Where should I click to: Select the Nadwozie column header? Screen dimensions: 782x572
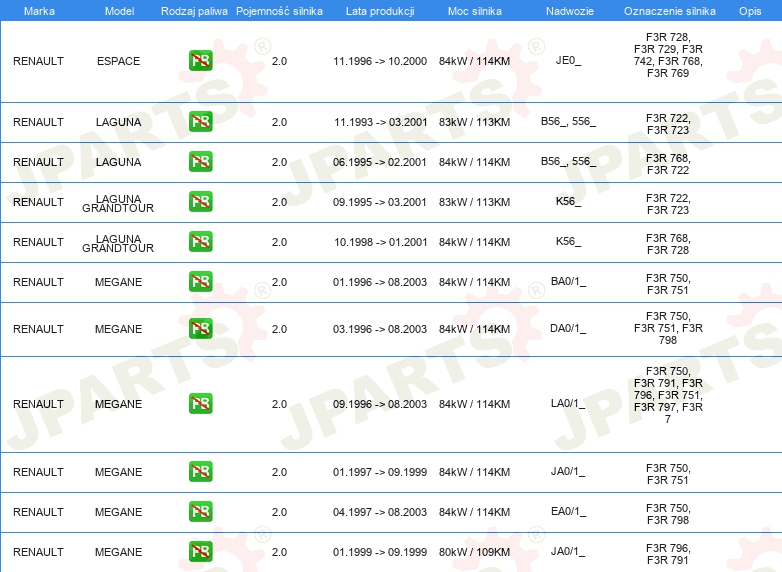pyautogui.click(x=568, y=10)
